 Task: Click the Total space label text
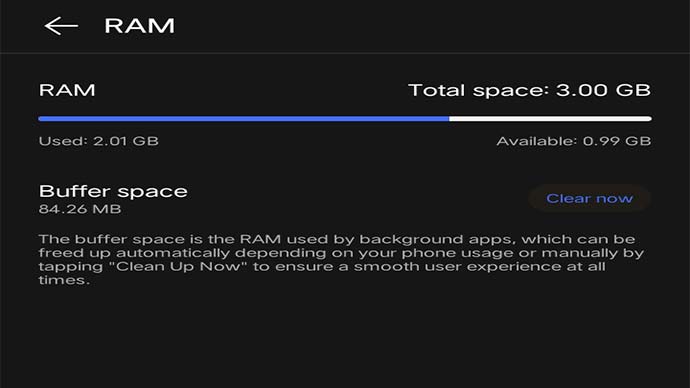pos(479,90)
